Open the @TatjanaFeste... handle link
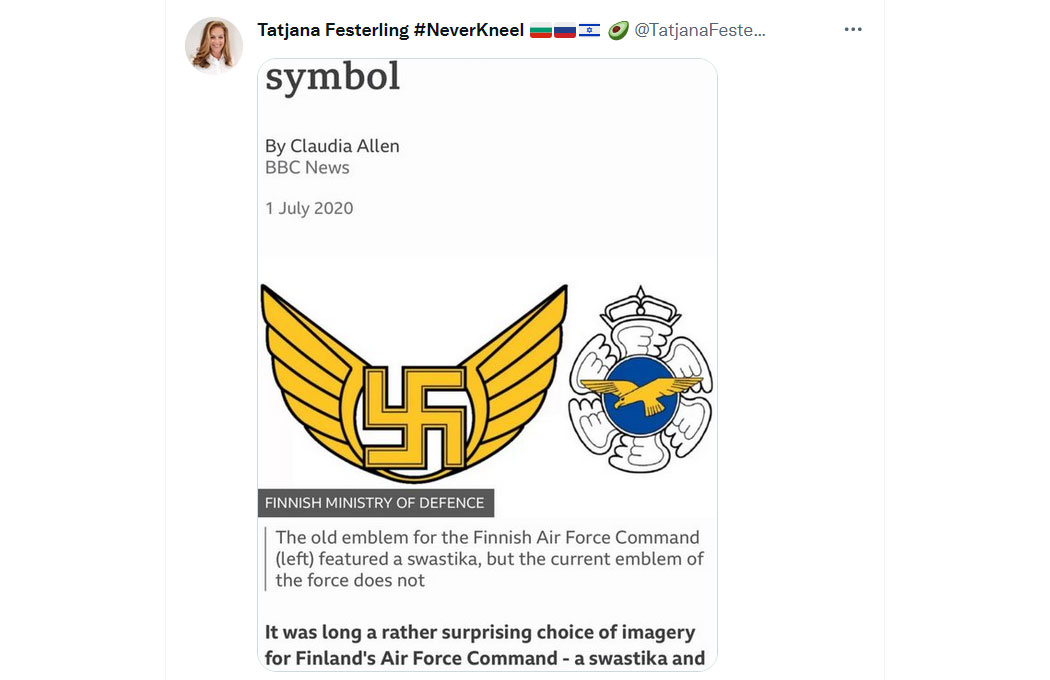1050x680 pixels. (x=700, y=30)
